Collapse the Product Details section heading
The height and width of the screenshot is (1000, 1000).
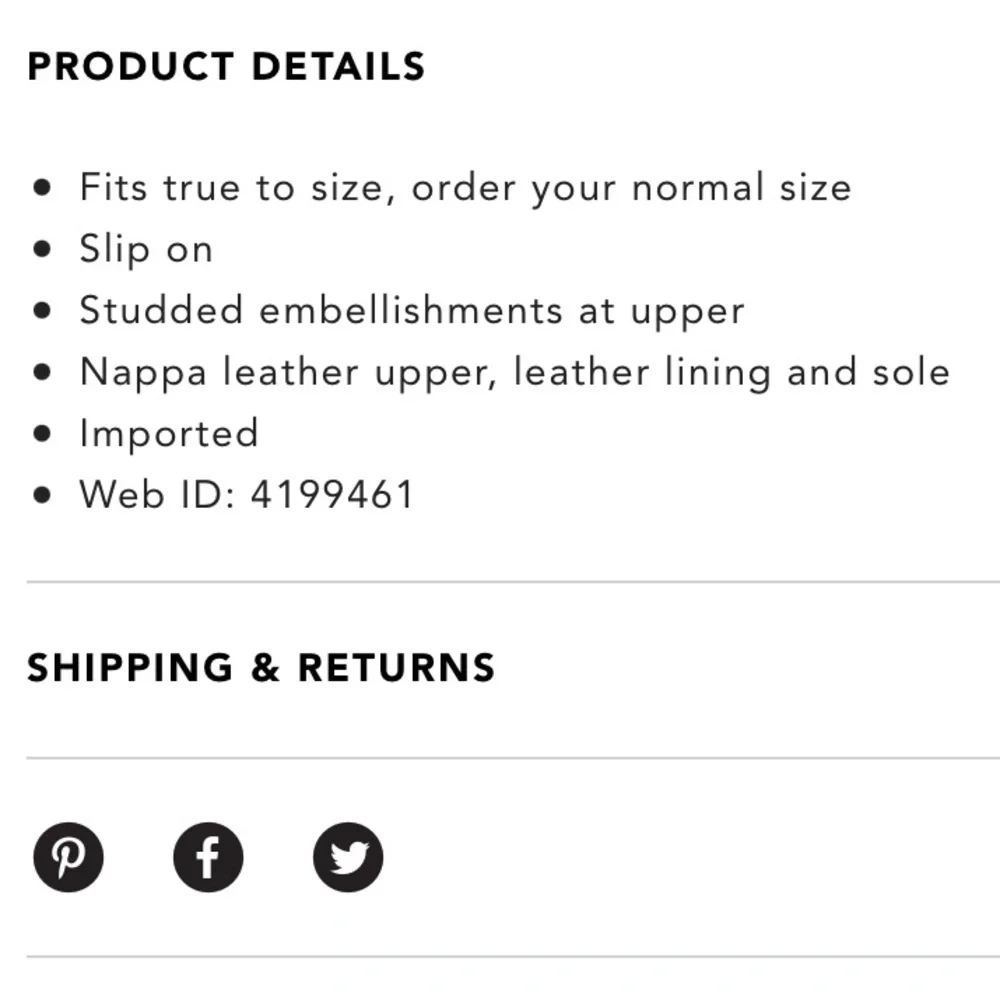click(226, 66)
